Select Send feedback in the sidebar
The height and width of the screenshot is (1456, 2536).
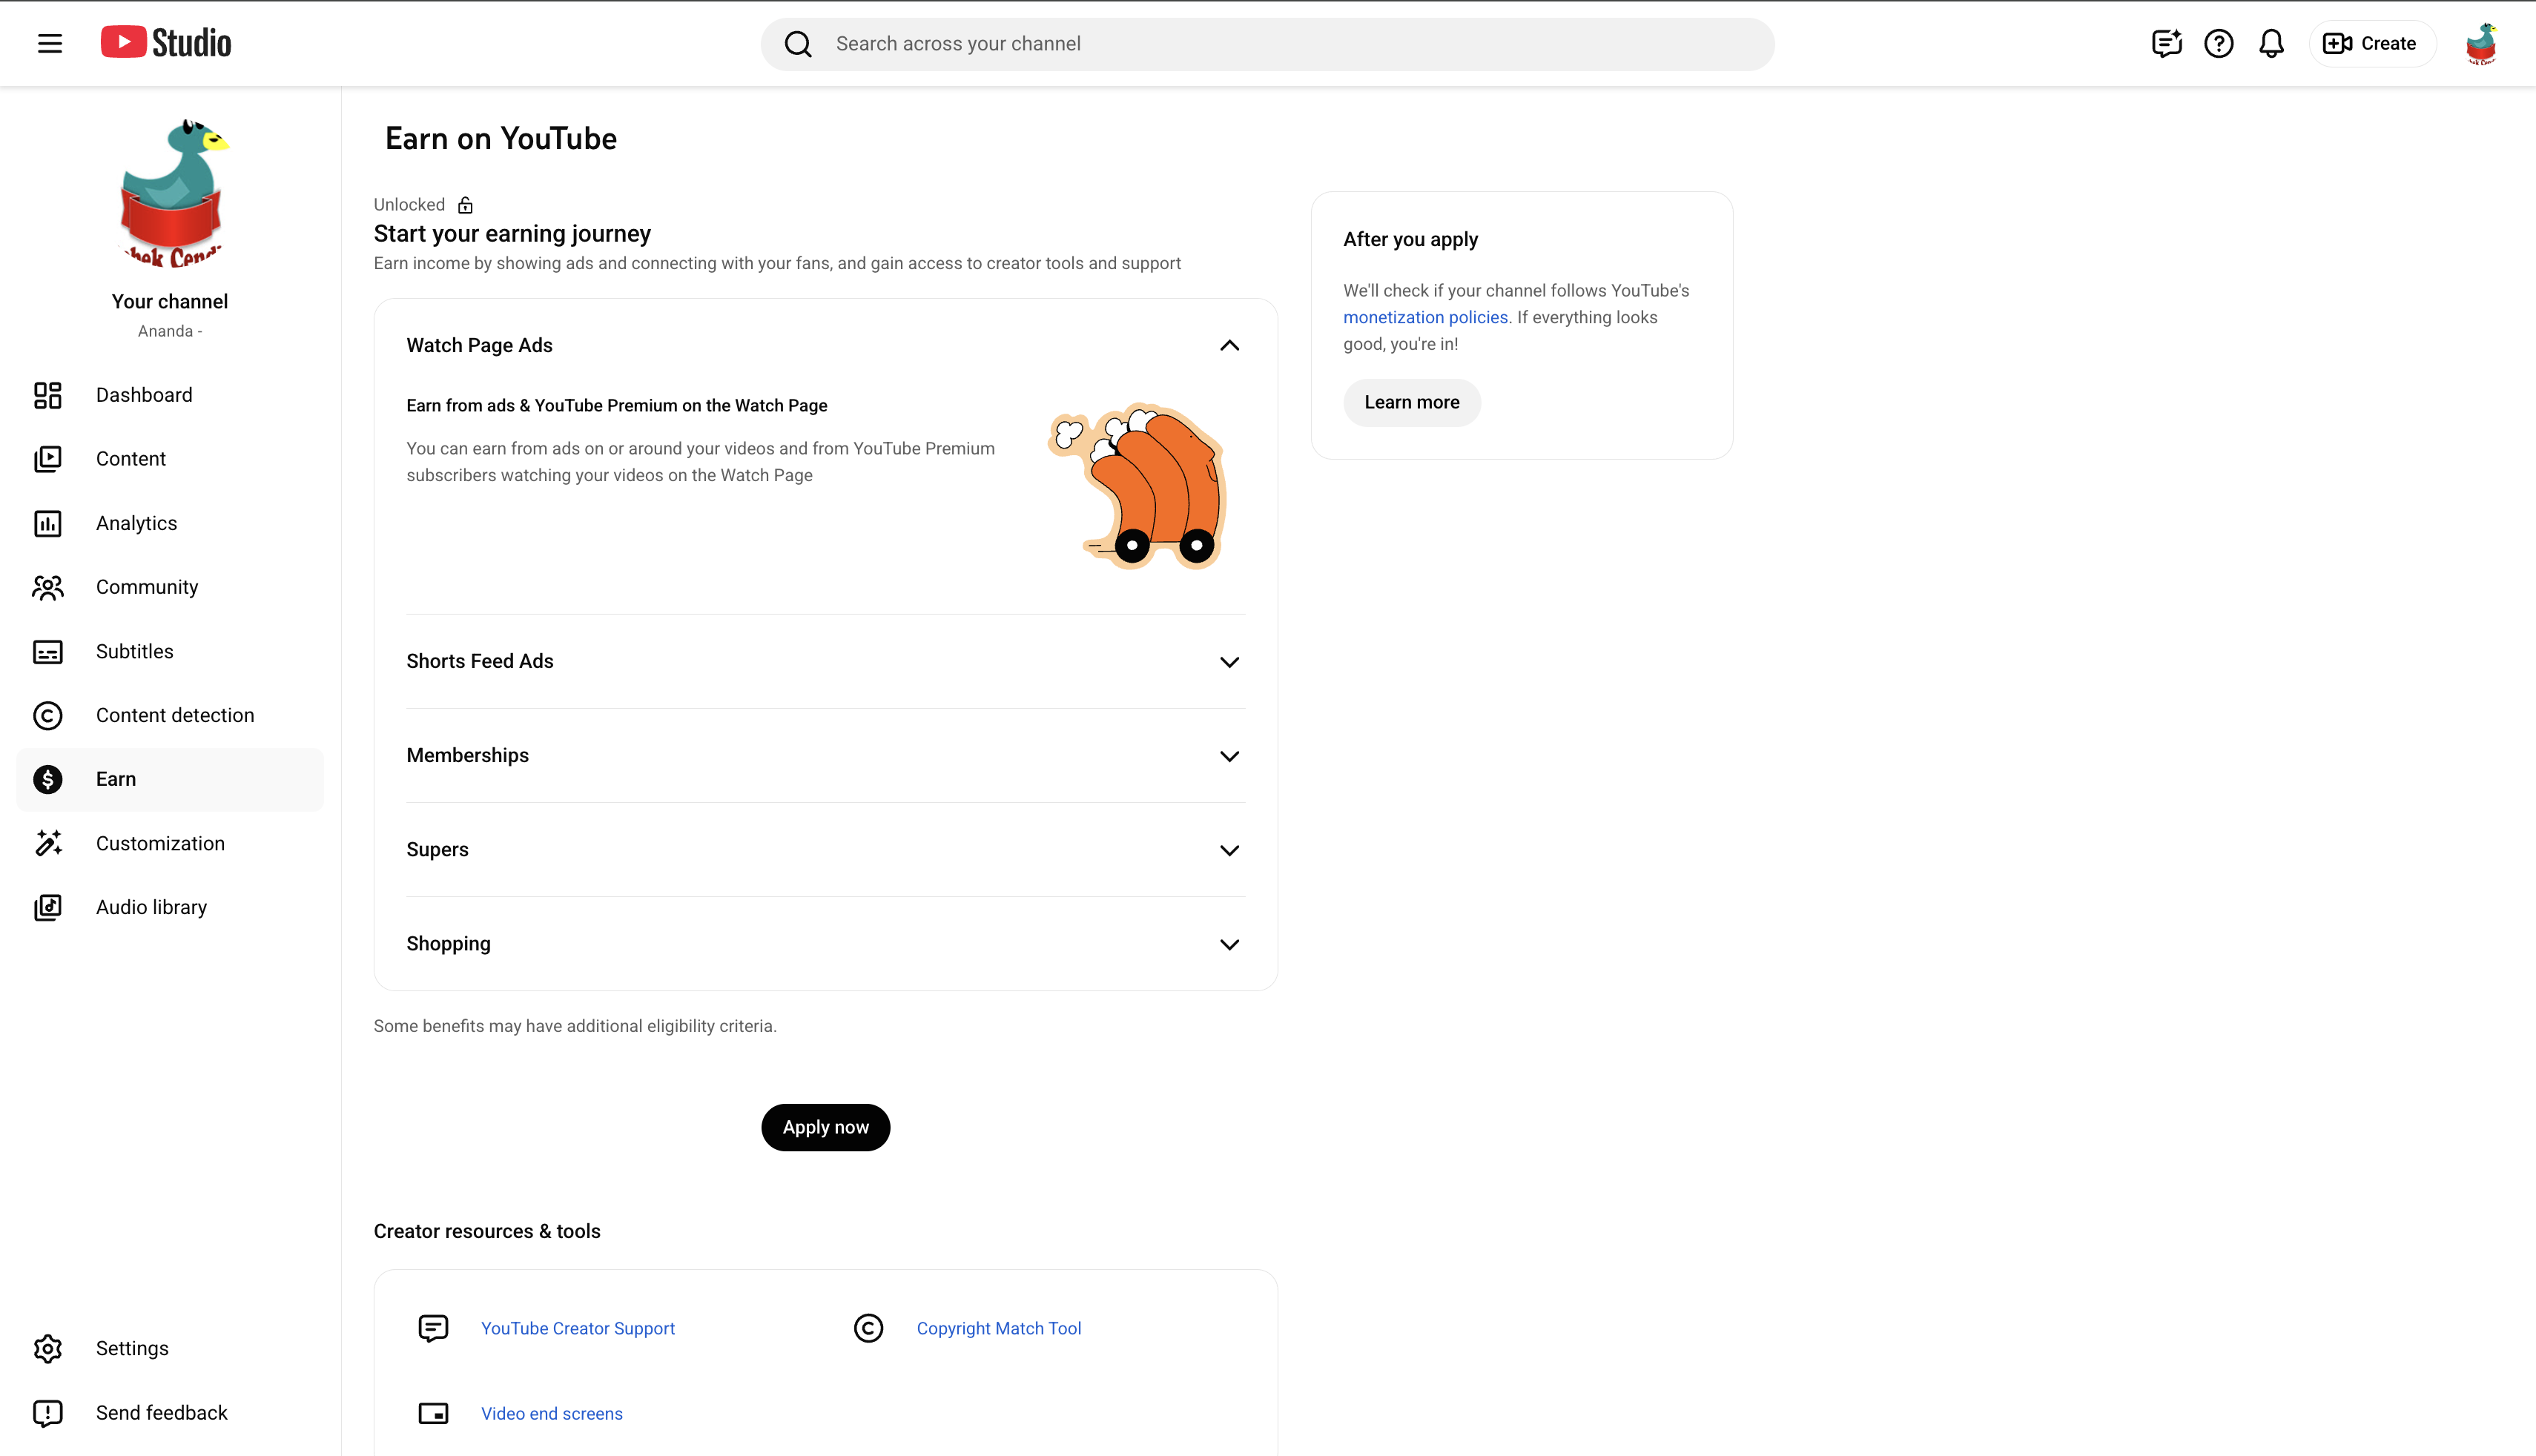tap(170, 1413)
